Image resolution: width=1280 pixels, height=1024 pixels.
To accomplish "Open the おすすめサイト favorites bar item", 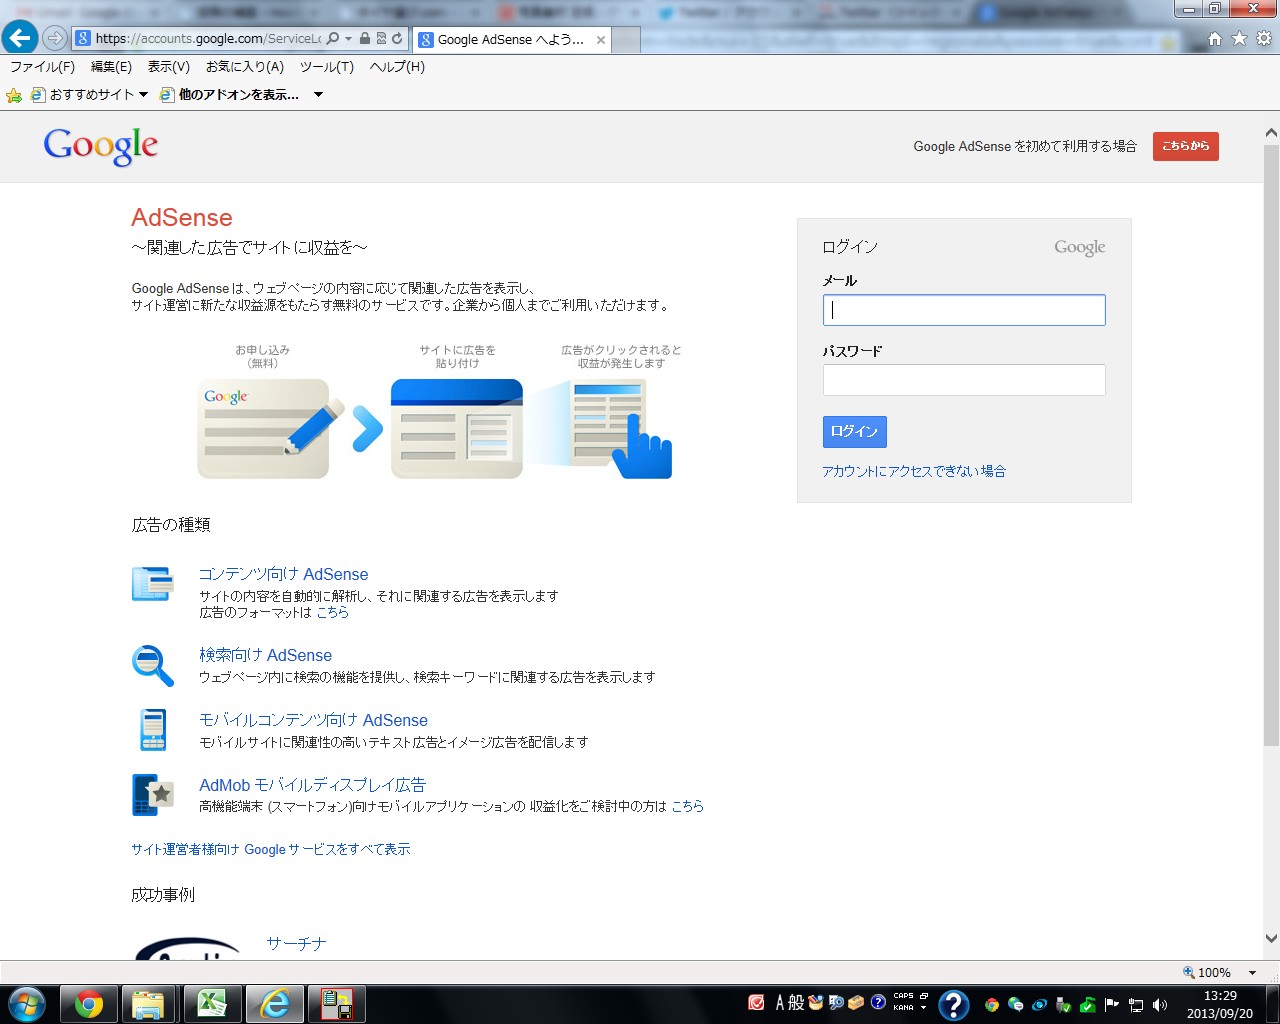I will coord(83,95).
